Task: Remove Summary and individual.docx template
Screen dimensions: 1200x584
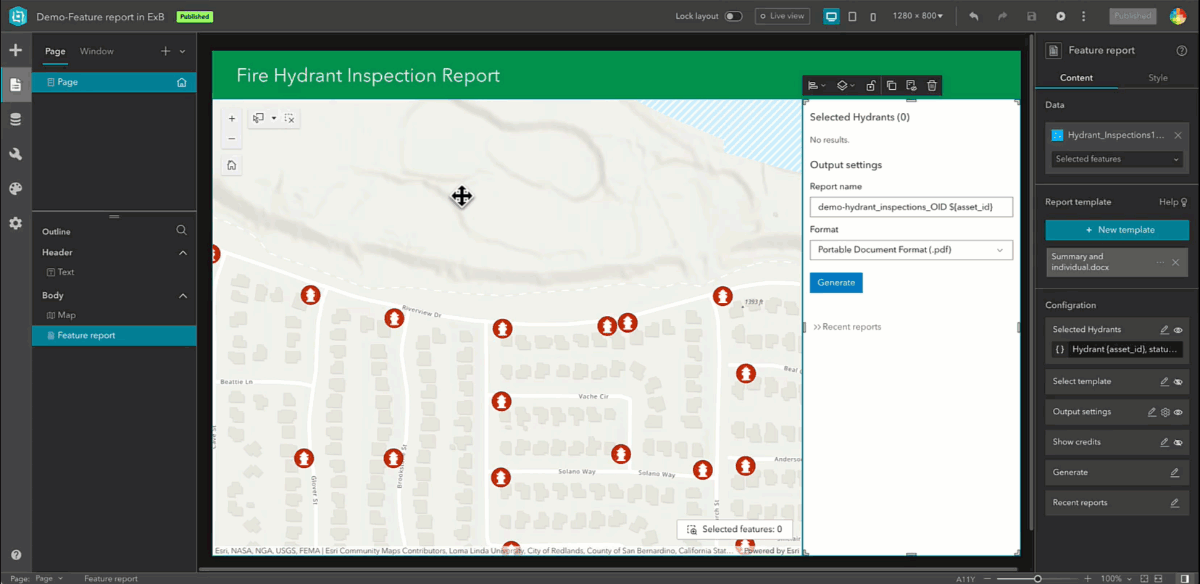Action: 1176,262
